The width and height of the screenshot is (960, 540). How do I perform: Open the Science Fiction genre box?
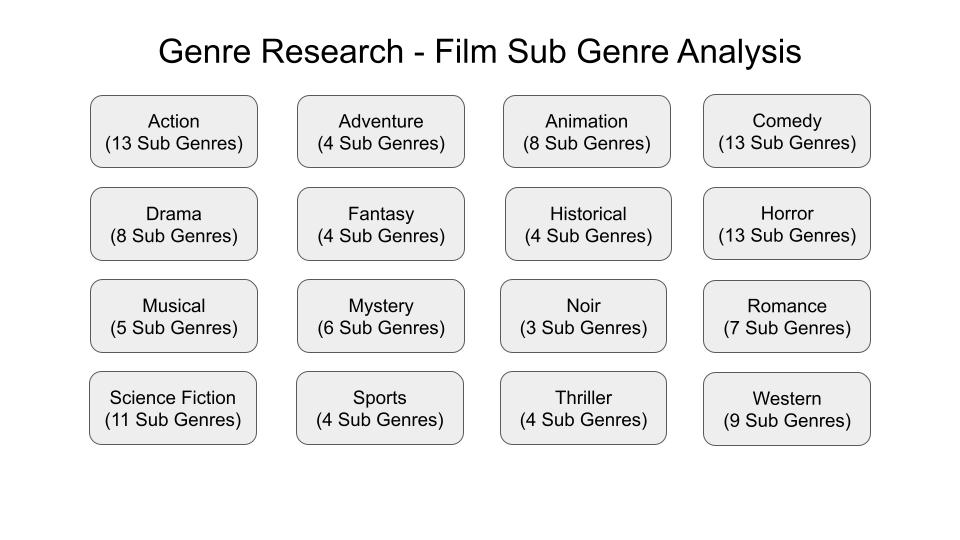coord(173,408)
